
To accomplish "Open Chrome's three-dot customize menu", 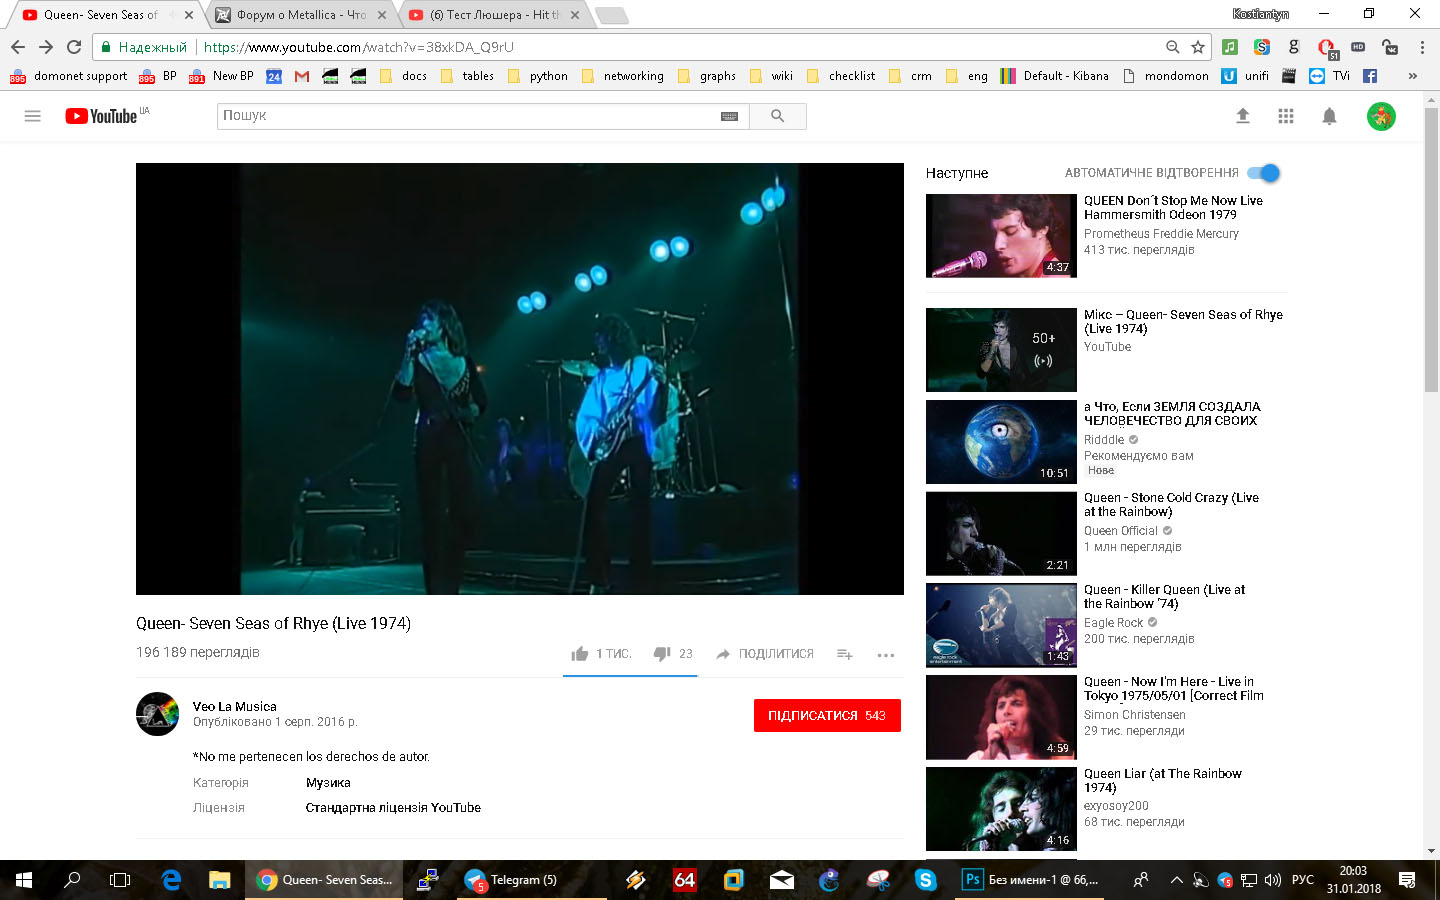I will pyautogui.click(x=1422, y=47).
